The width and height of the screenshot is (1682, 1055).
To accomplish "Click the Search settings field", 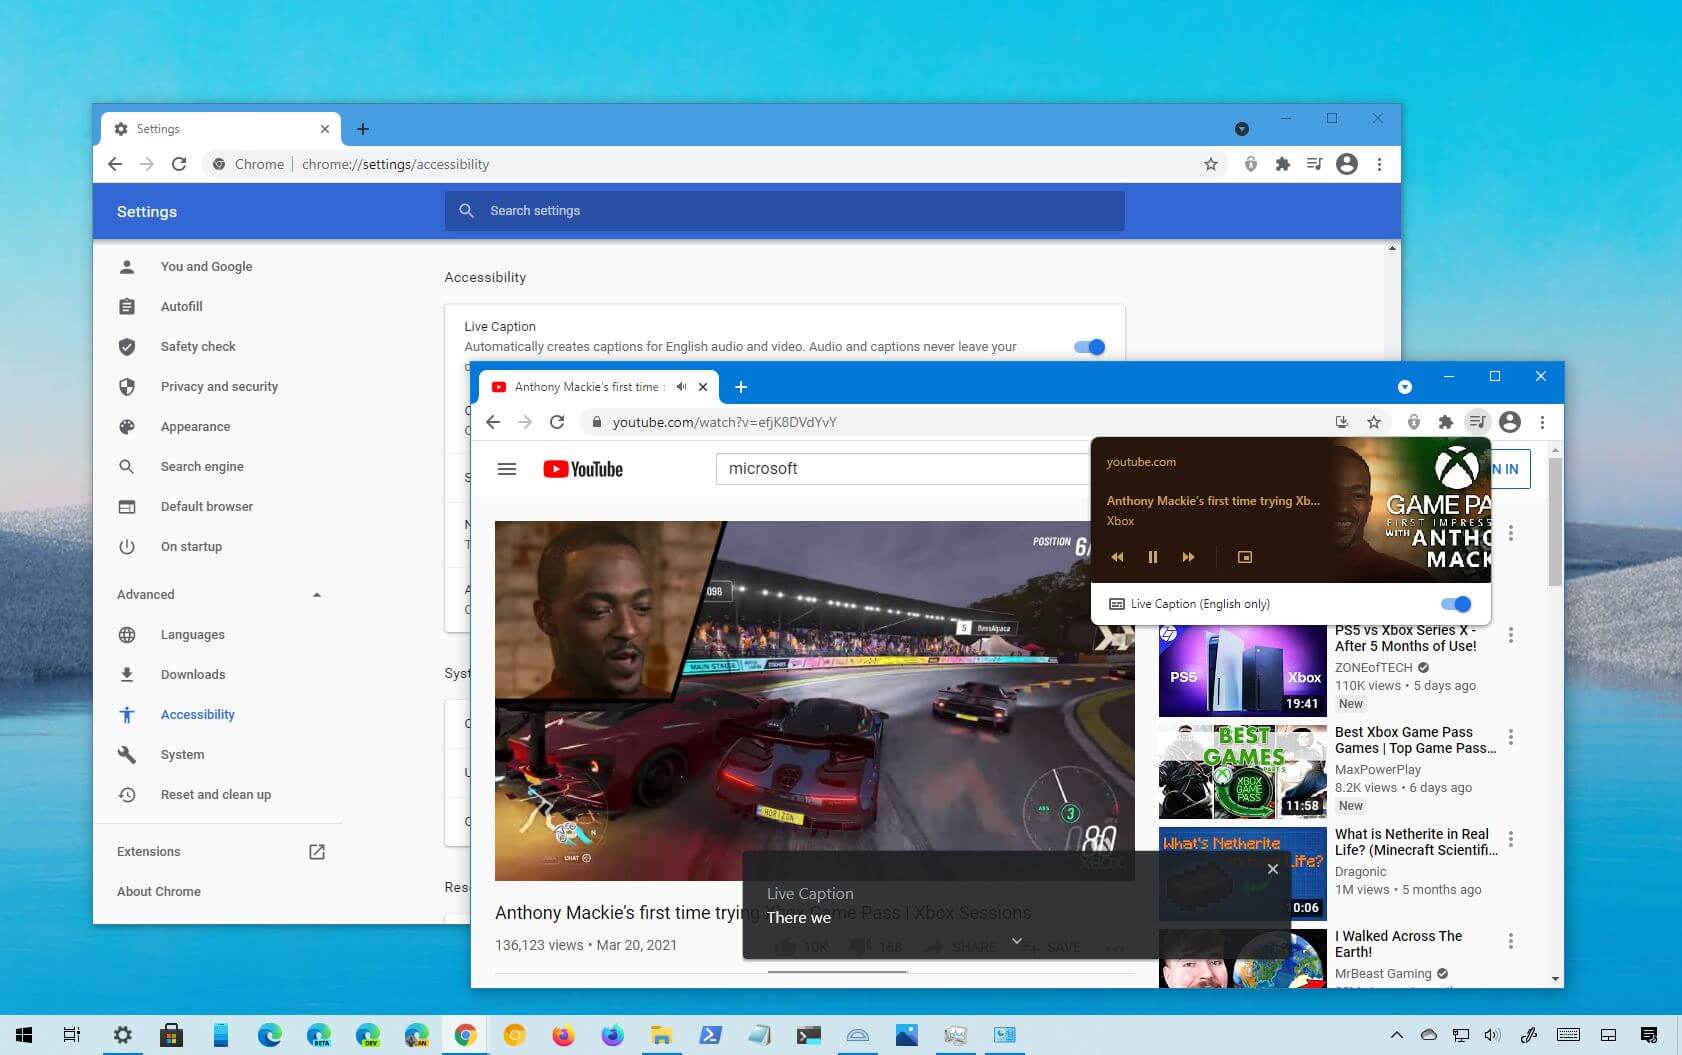I will pos(784,211).
